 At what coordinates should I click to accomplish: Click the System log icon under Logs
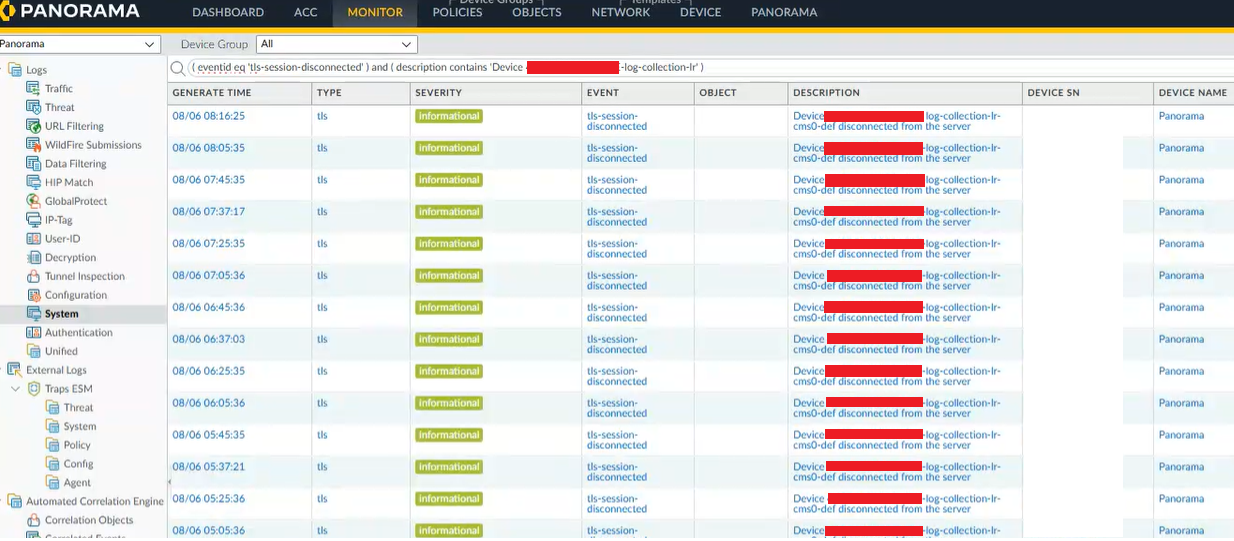33,314
